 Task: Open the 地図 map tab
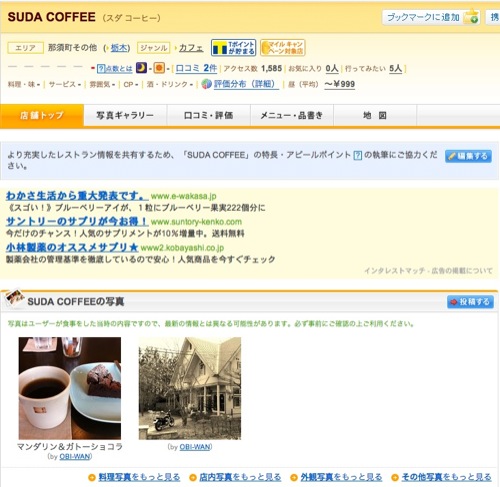375,115
